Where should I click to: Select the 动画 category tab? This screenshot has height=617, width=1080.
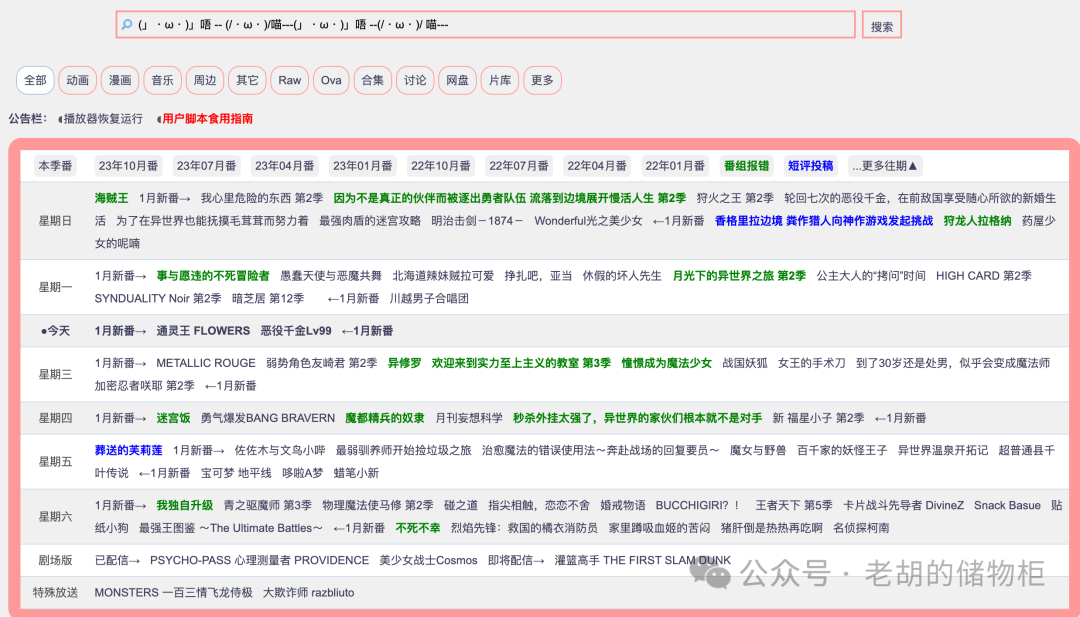click(78, 81)
